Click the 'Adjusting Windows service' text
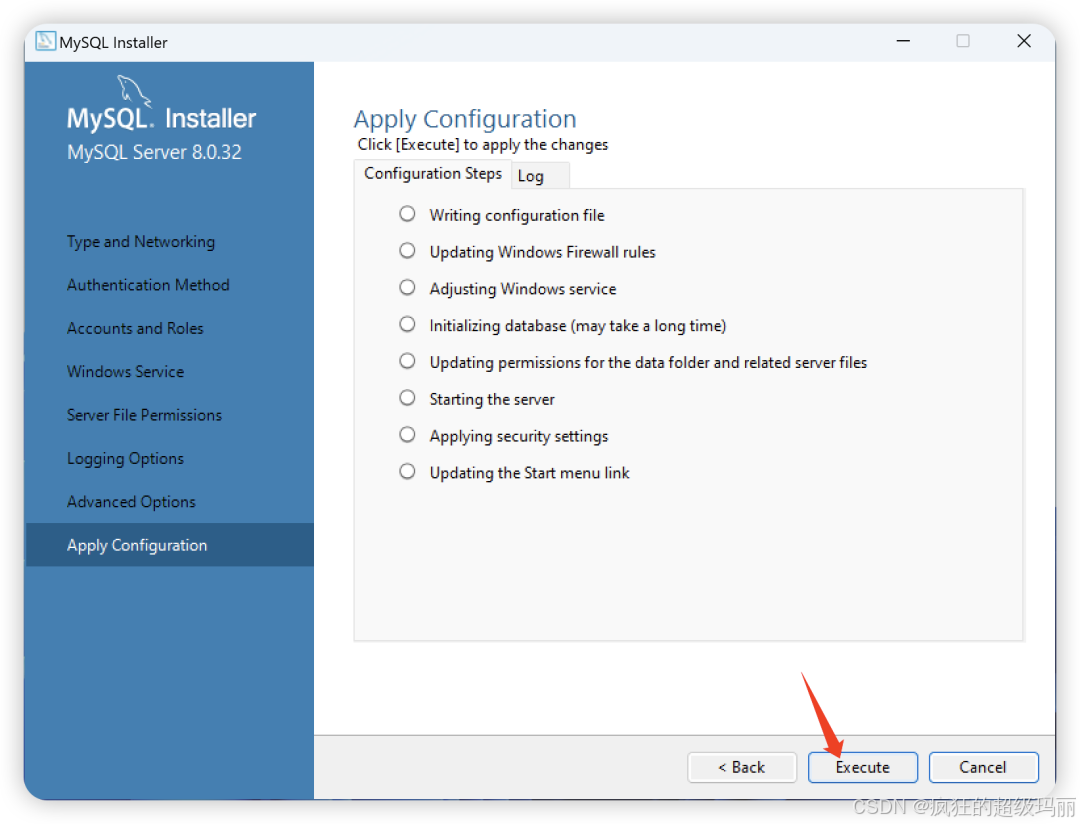 coord(523,289)
